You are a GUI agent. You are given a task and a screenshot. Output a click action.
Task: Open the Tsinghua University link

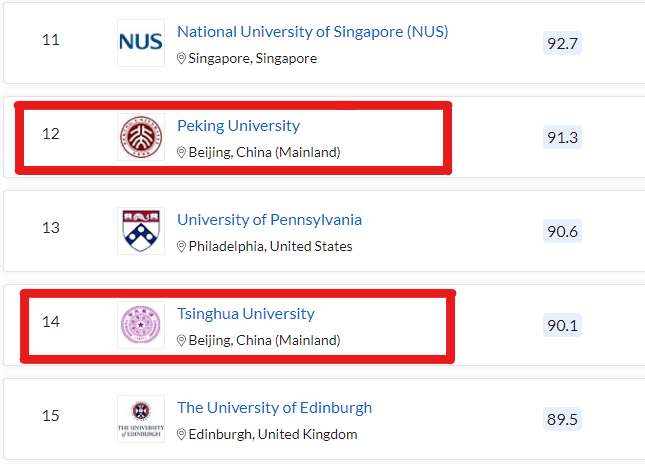[245, 314]
